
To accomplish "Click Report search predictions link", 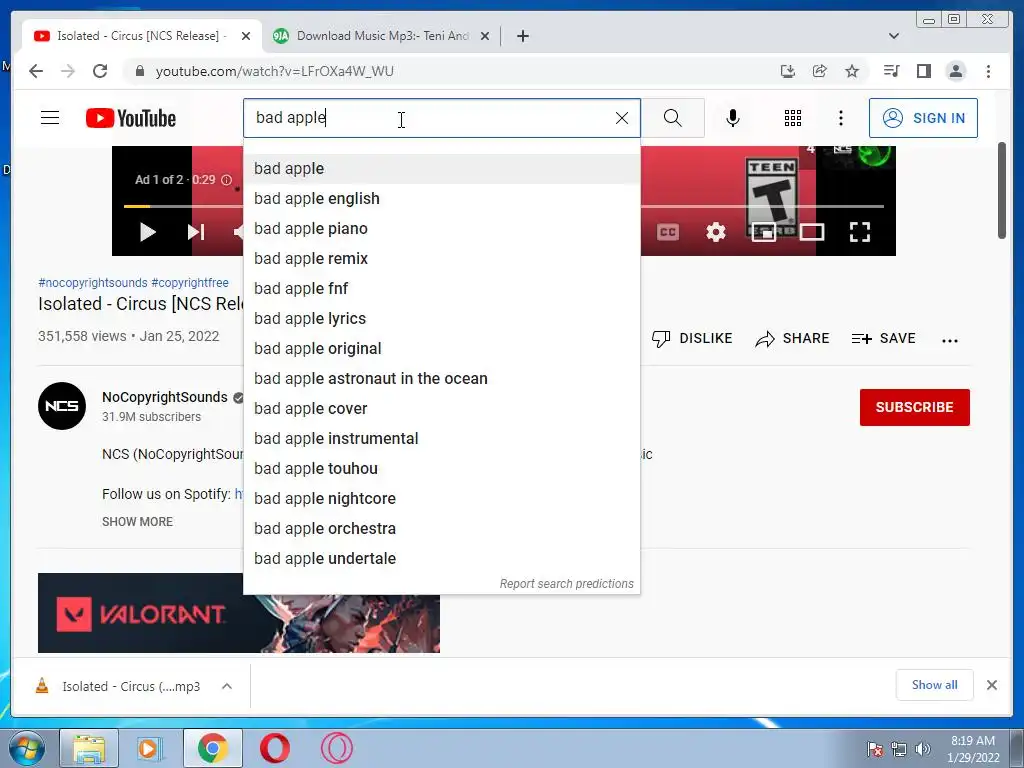I will 566,584.
